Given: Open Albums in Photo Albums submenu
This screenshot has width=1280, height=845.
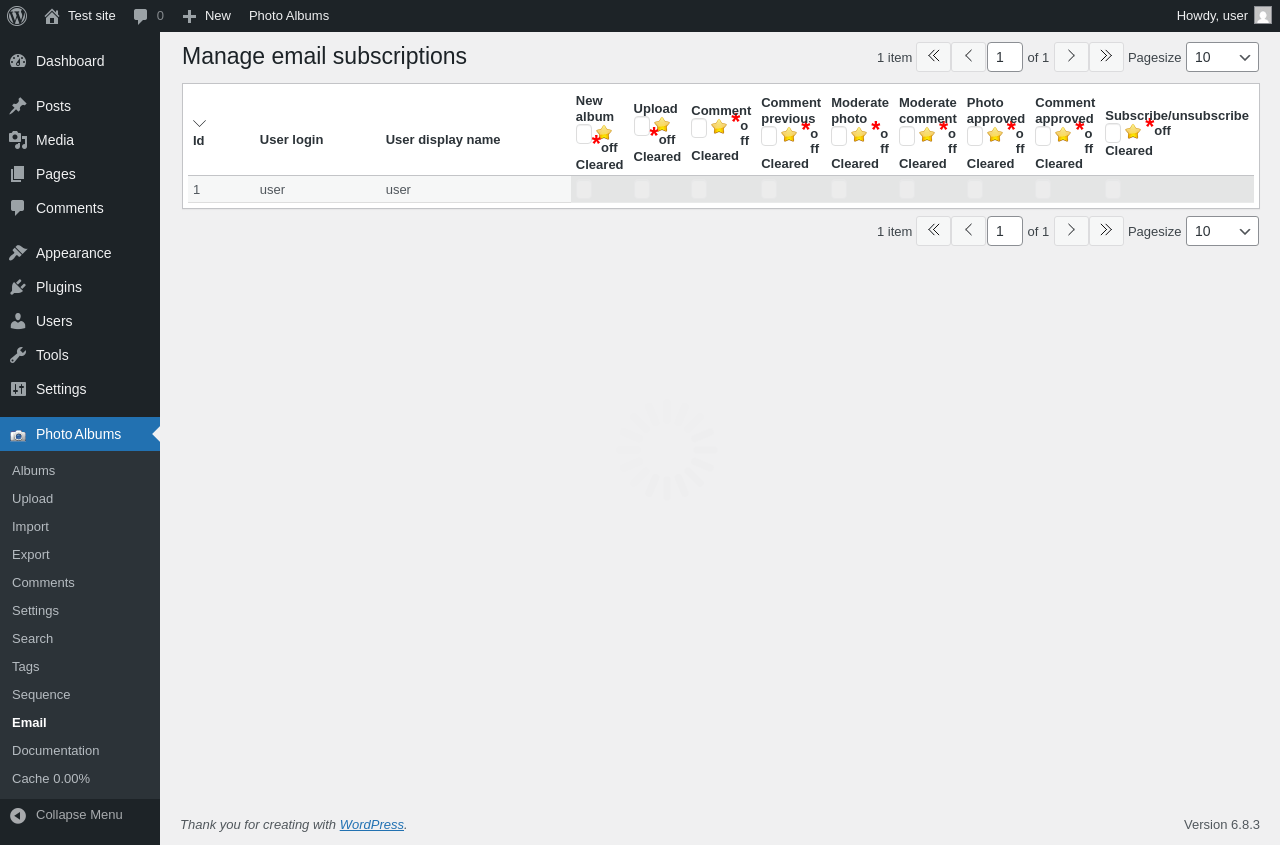Looking at the screenshot, I should [x=33, y=471].
